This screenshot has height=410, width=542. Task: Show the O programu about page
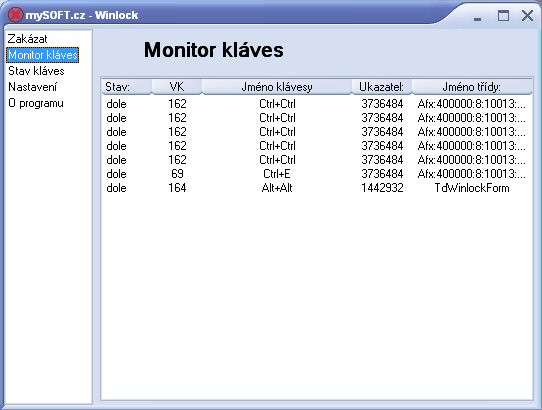[36, 103]
